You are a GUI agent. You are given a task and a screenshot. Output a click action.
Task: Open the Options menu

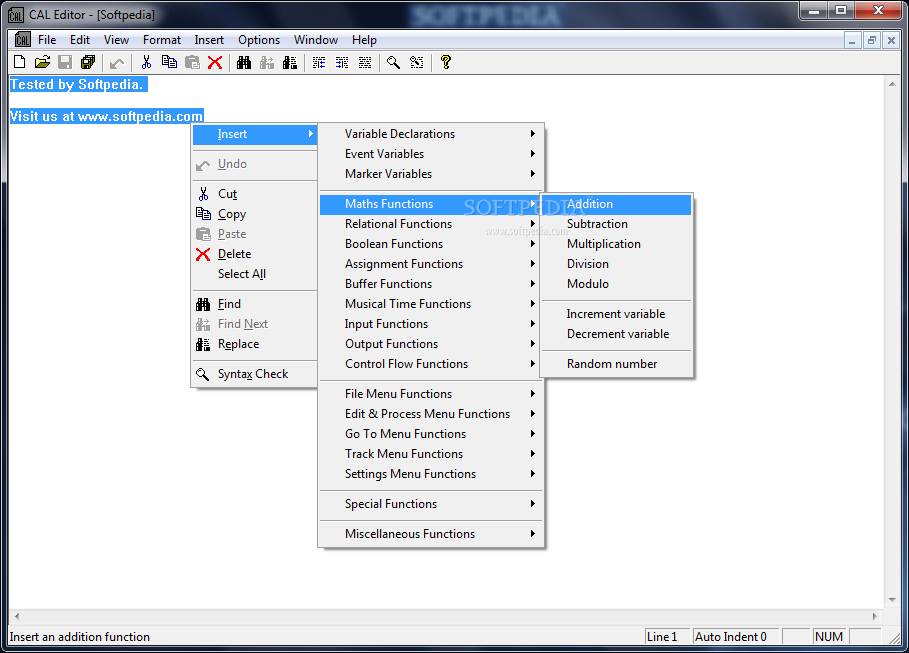tap(259, 39)
